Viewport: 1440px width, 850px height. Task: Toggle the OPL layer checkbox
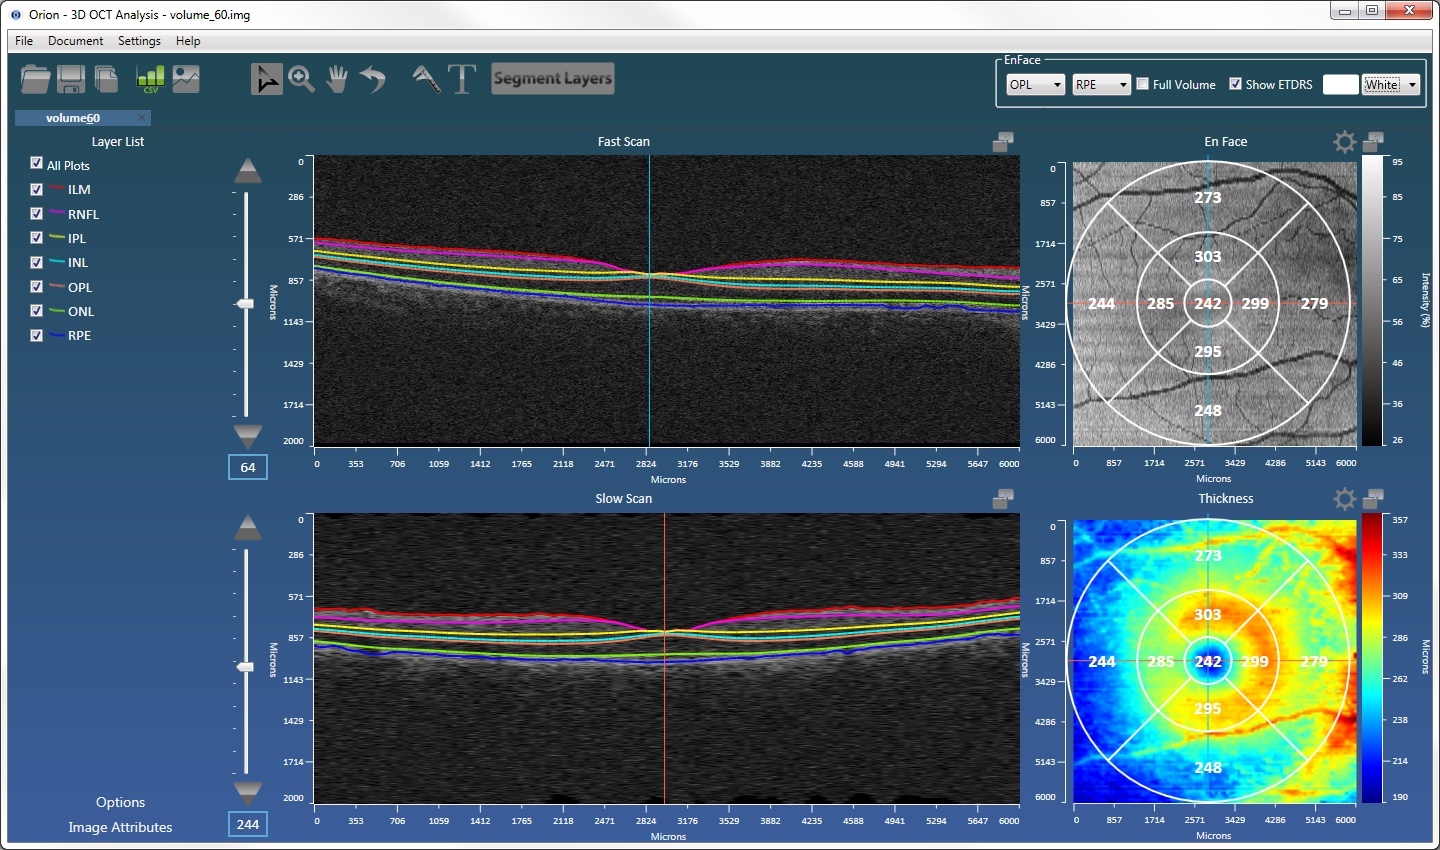[37, 287]
